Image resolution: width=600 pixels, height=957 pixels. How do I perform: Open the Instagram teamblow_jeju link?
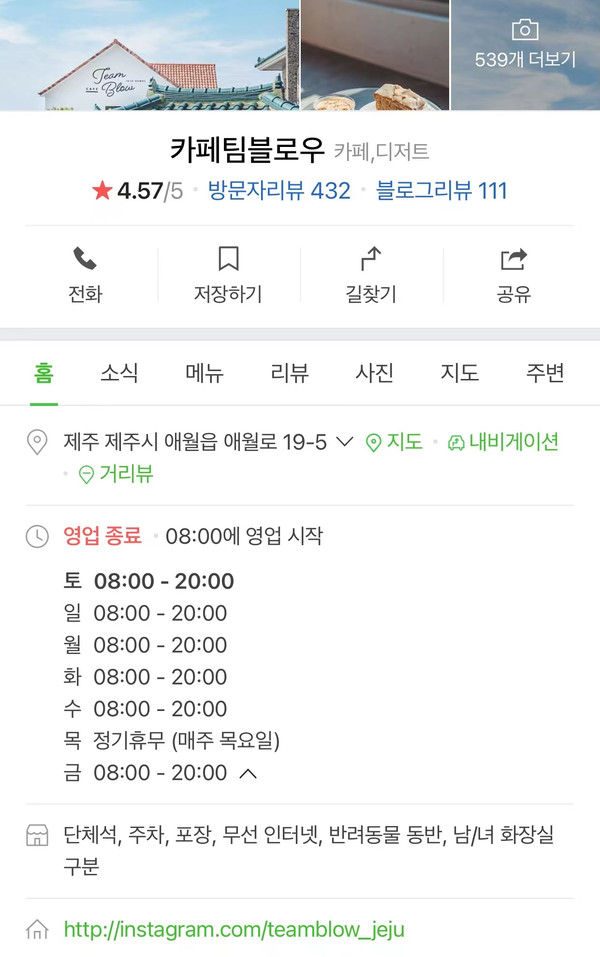point(234,930)
